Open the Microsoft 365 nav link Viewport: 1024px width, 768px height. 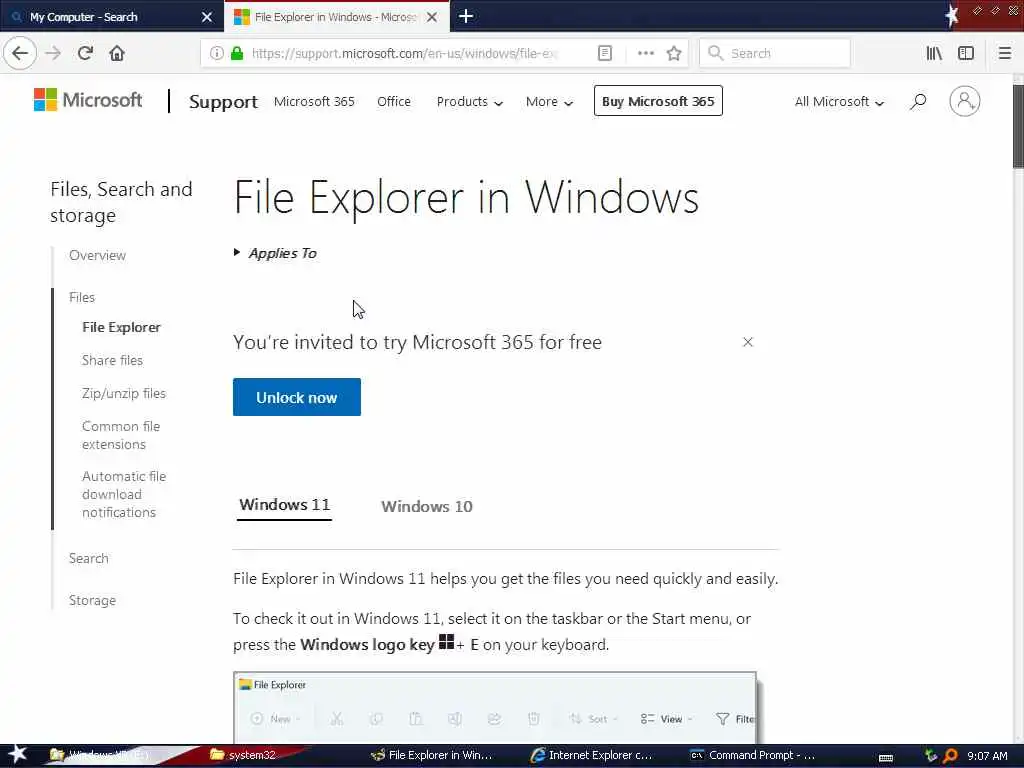314,102
